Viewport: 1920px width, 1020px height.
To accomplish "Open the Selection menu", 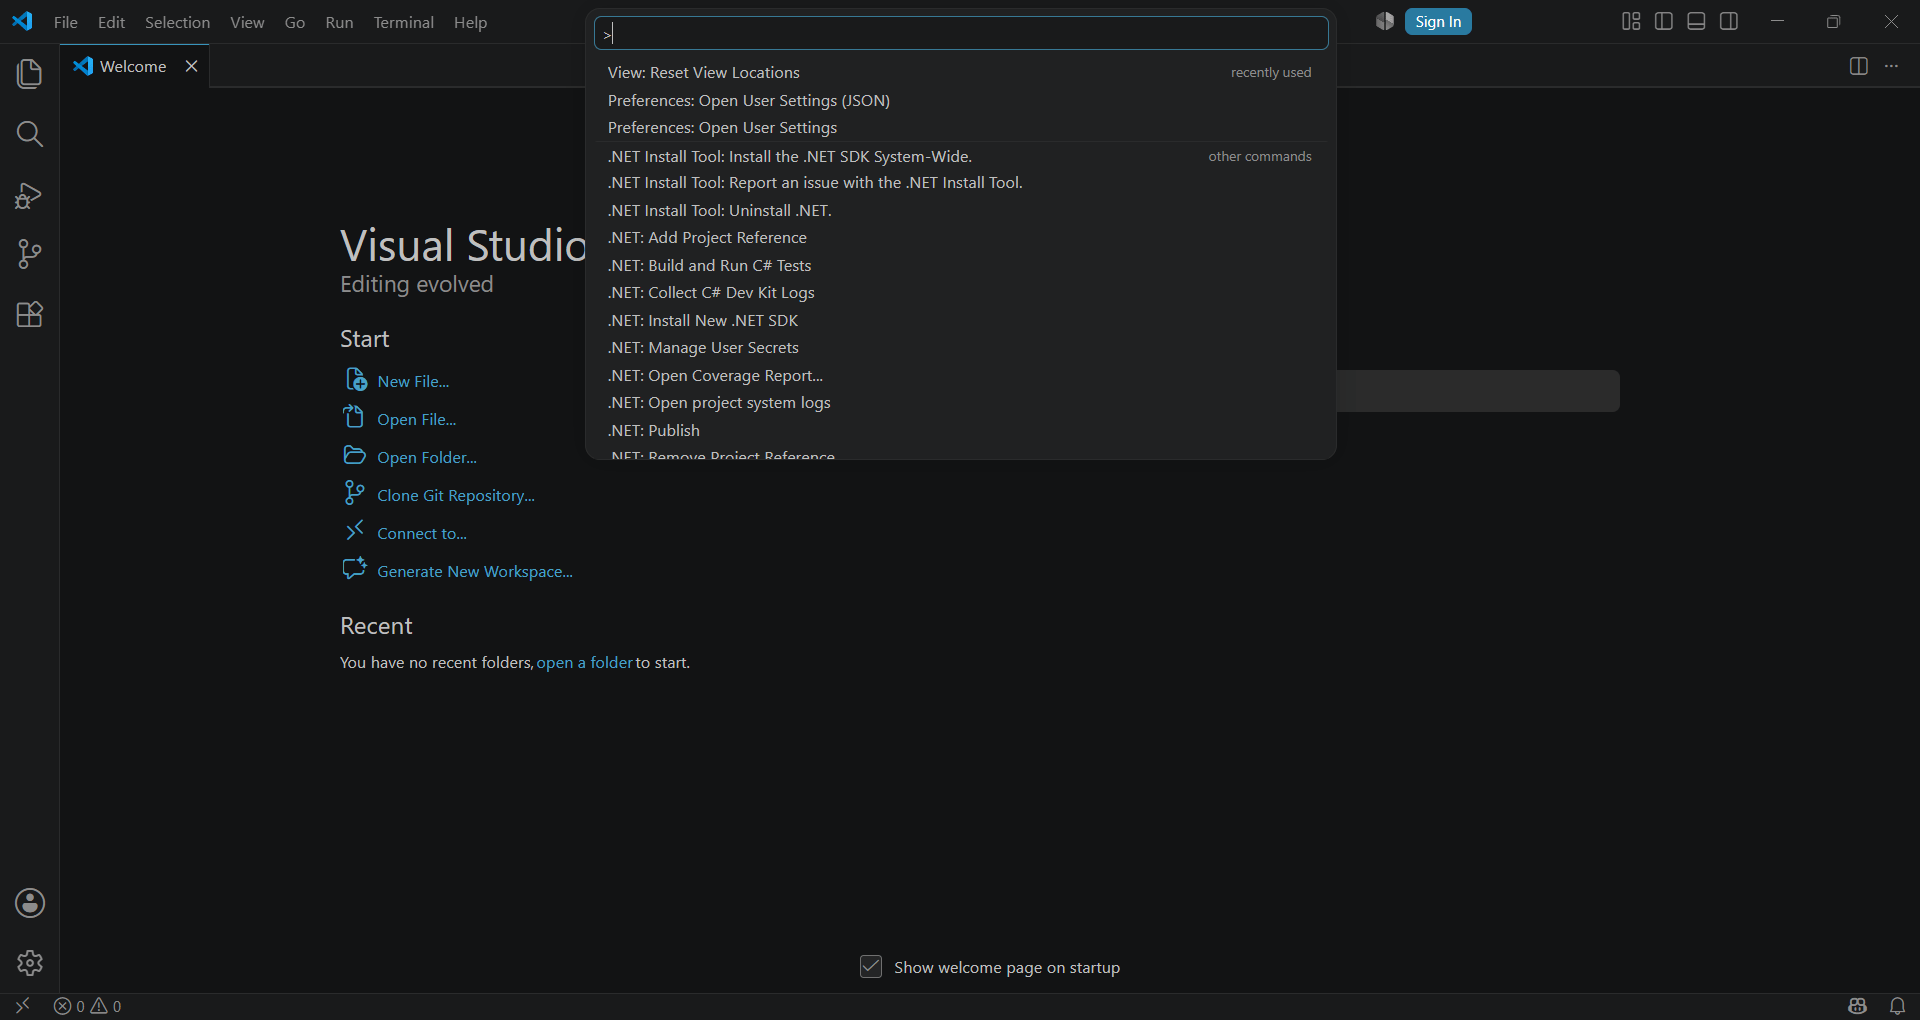I will point(177,22).
